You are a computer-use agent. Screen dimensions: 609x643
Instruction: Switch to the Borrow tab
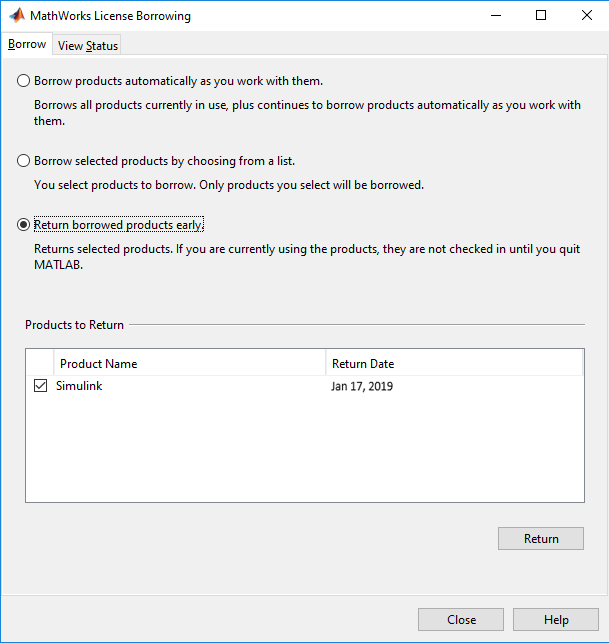[27, 45]
